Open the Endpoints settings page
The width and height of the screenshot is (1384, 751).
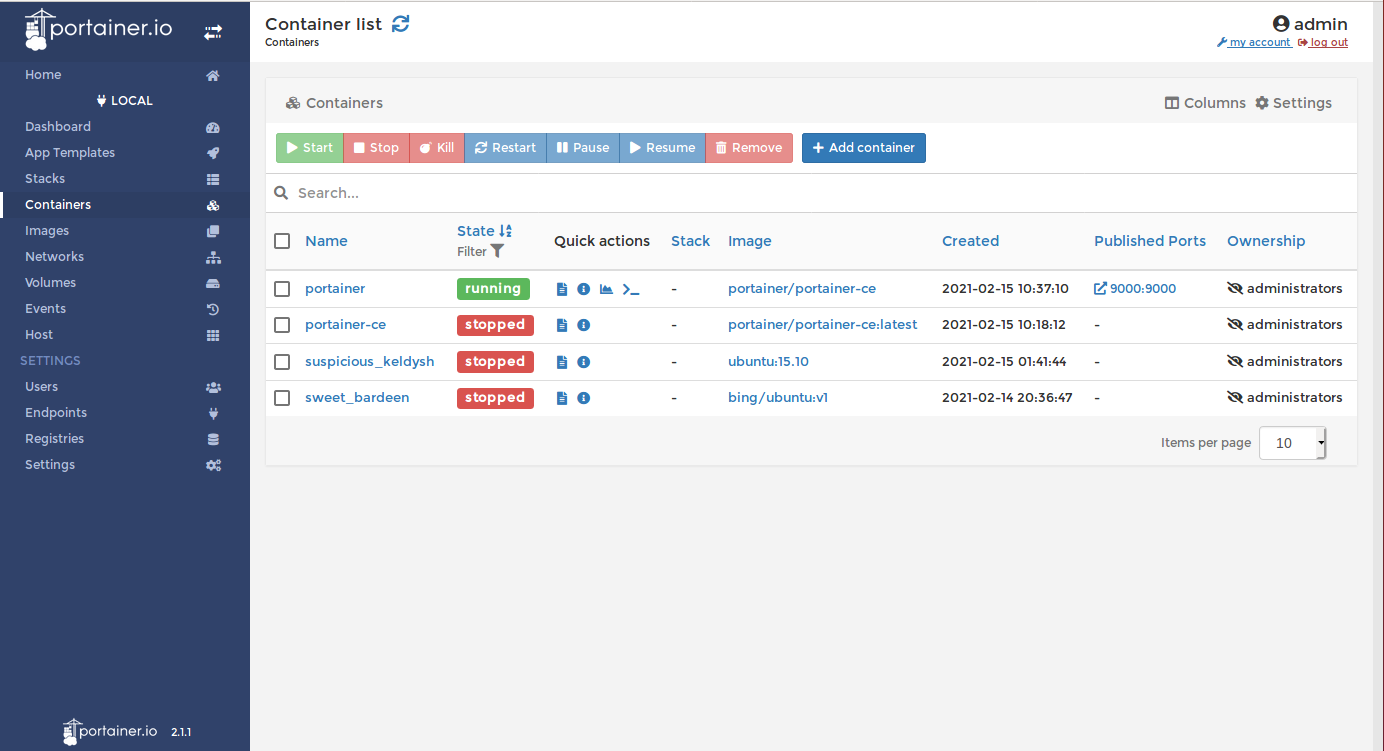[x=55, y=412]
